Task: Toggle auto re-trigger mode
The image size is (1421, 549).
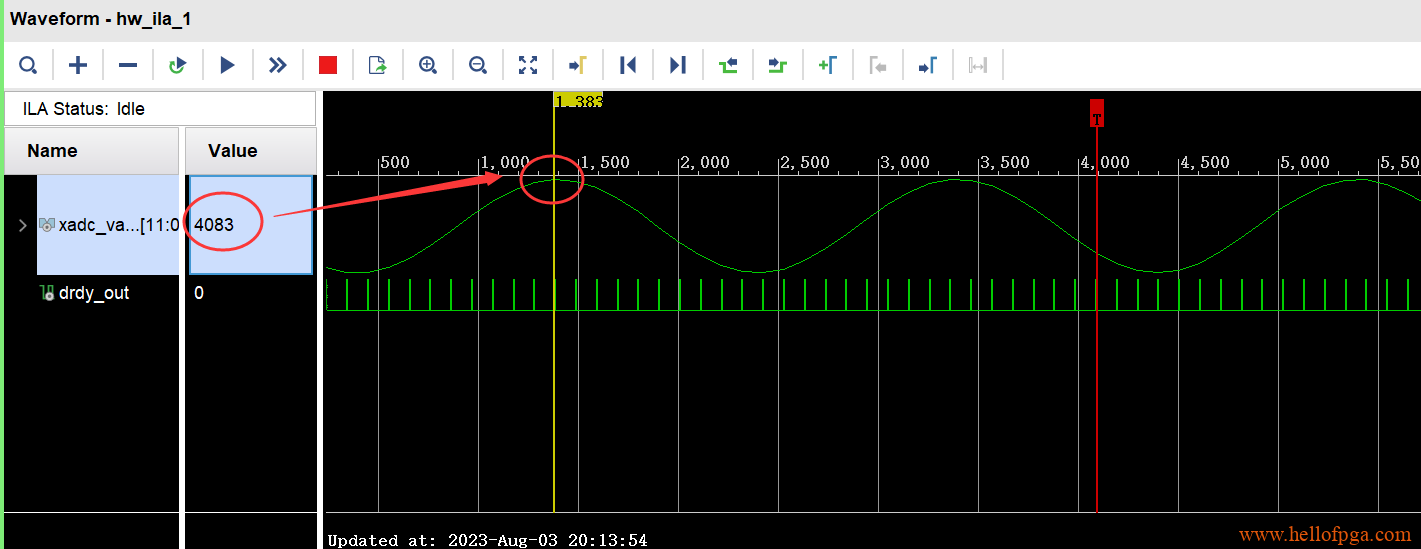Action: 178,66
